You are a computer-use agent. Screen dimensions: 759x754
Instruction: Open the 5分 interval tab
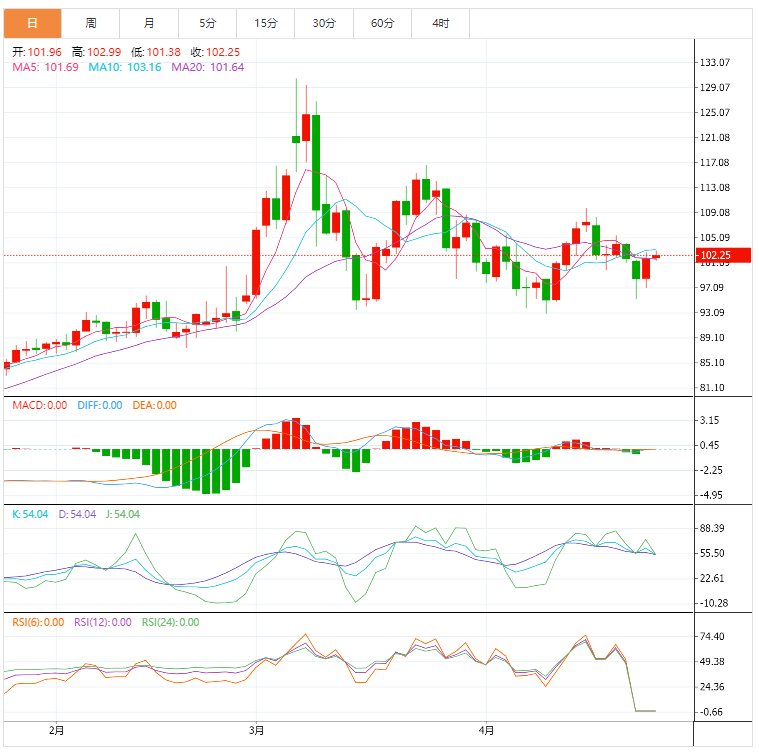[x=207, y=23]
